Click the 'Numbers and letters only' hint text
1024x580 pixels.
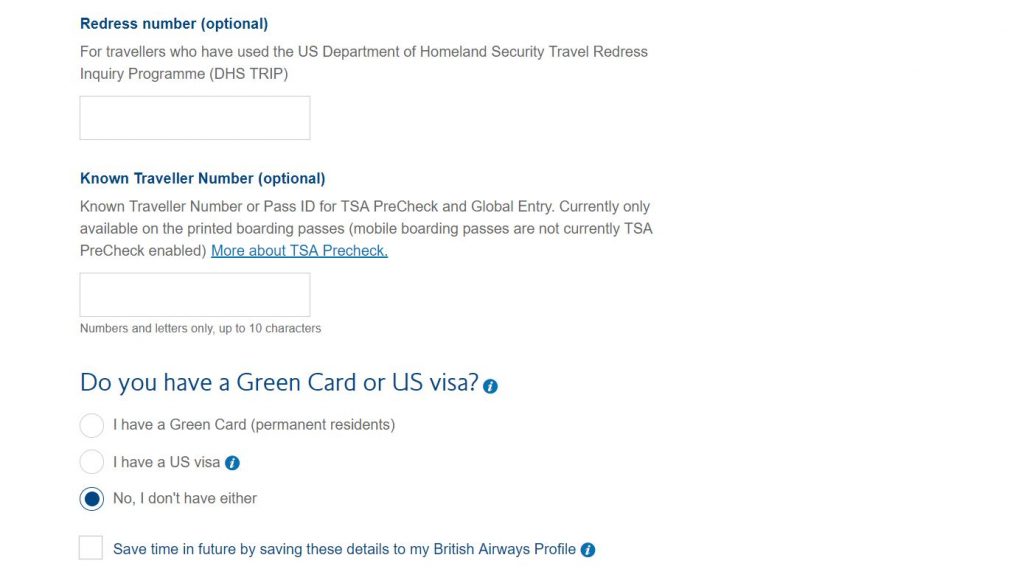tap(200, 329)
